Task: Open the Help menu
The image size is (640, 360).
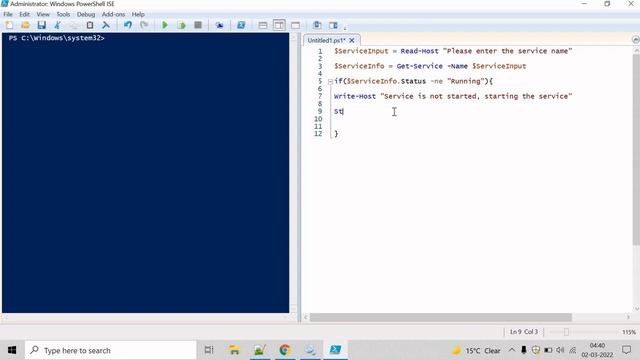Action: tap(138, 14)
